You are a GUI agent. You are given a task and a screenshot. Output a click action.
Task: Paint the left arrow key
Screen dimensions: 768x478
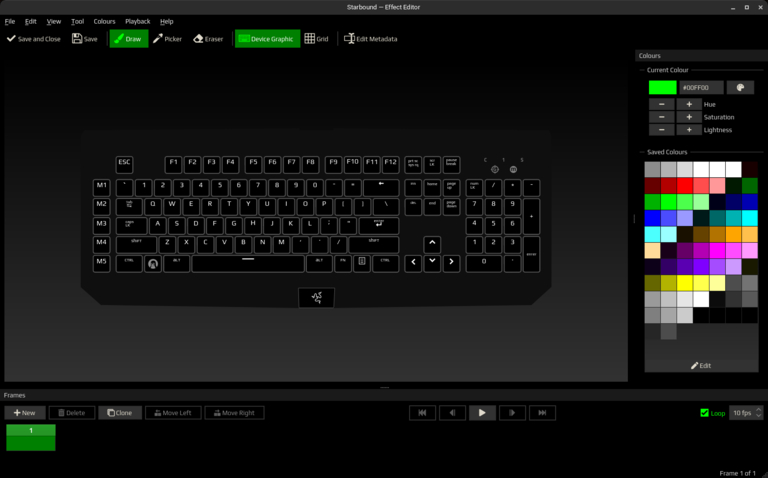[413, 263]
